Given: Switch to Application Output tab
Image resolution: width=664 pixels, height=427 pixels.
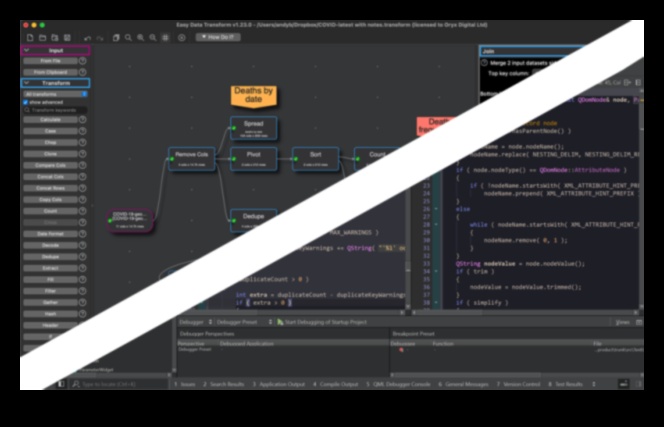Looking at the screenshot, I should (281, 383).
